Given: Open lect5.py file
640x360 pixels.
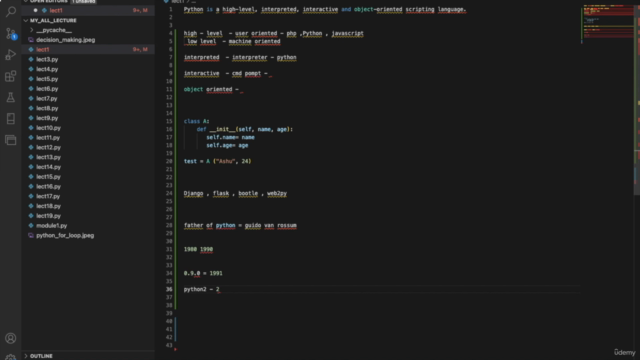Looking at the screenshot, I should (x=47, y=79).
